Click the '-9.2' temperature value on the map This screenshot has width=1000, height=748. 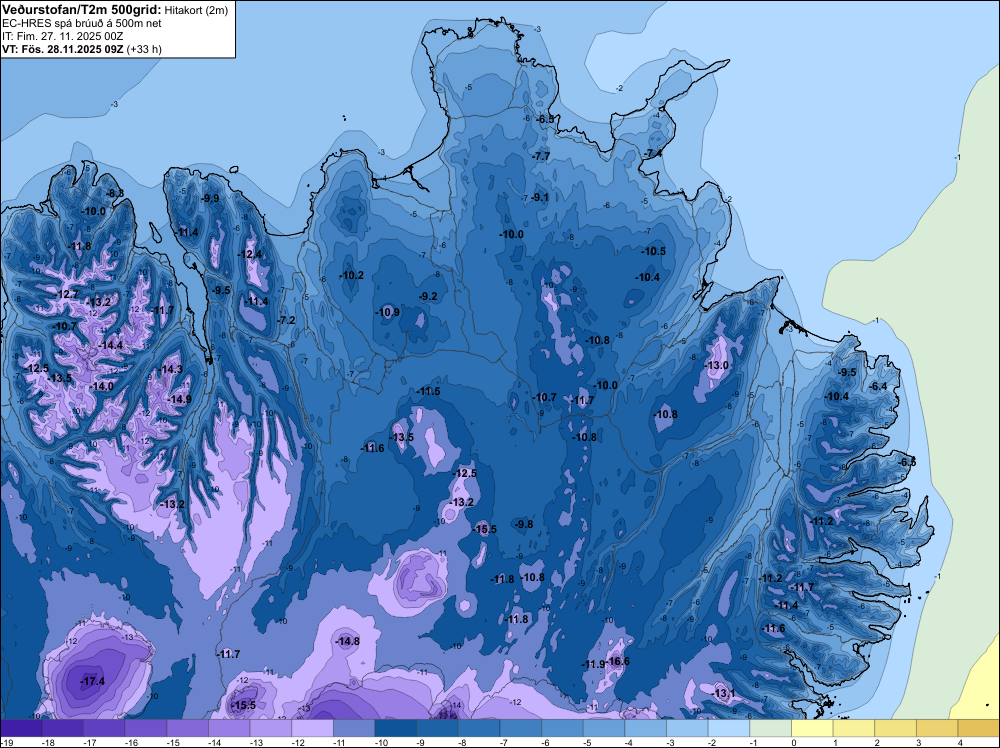[428, 297]
